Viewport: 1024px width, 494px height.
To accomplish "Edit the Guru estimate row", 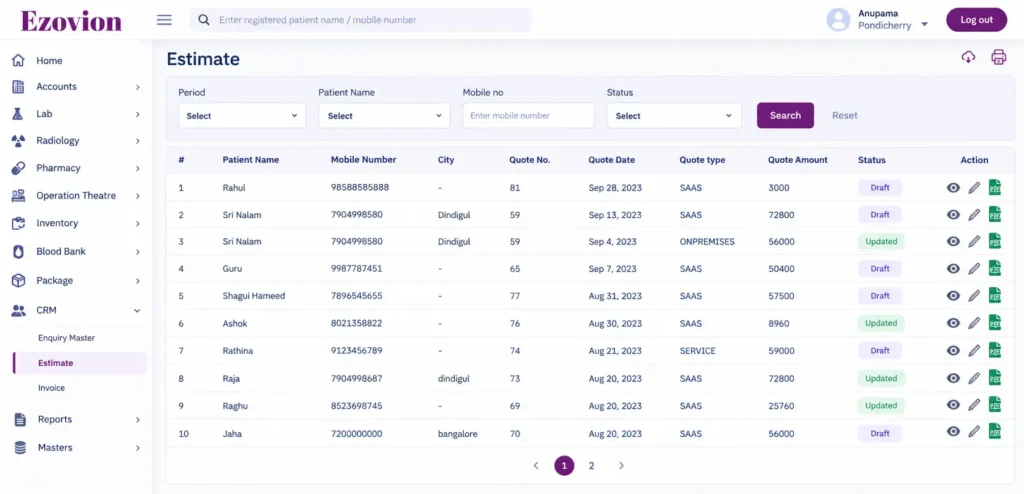I will 974,269.
